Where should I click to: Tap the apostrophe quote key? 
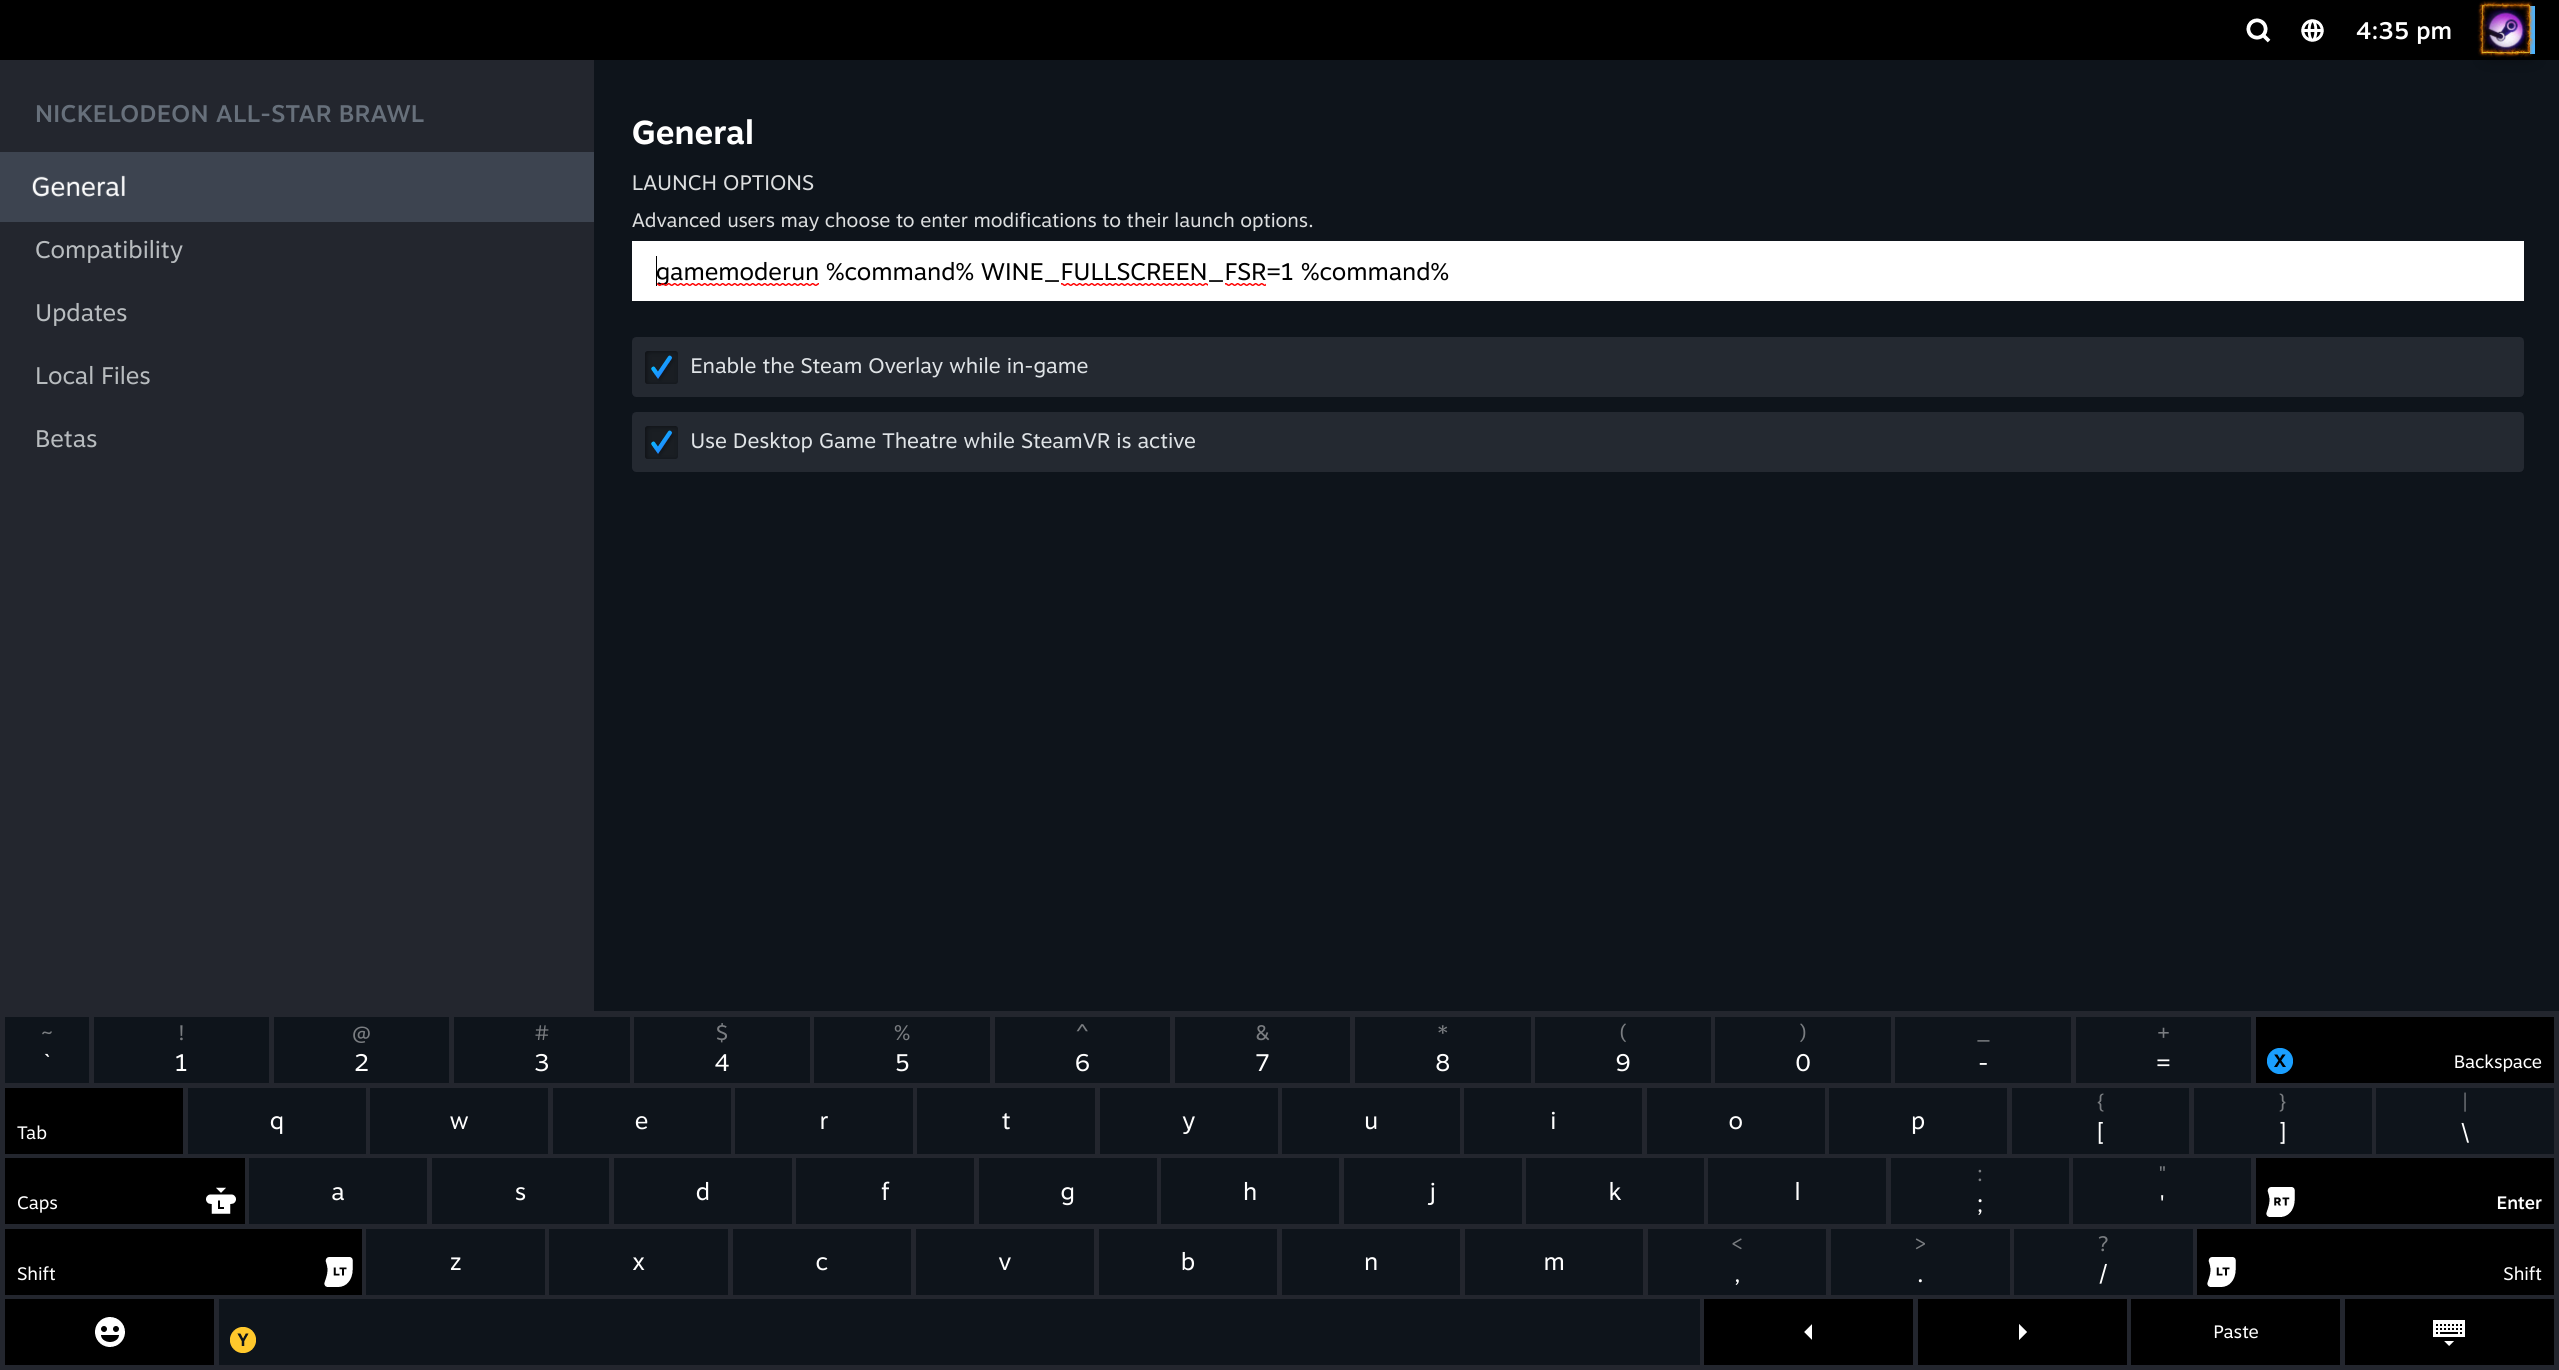[2162, 1191]
